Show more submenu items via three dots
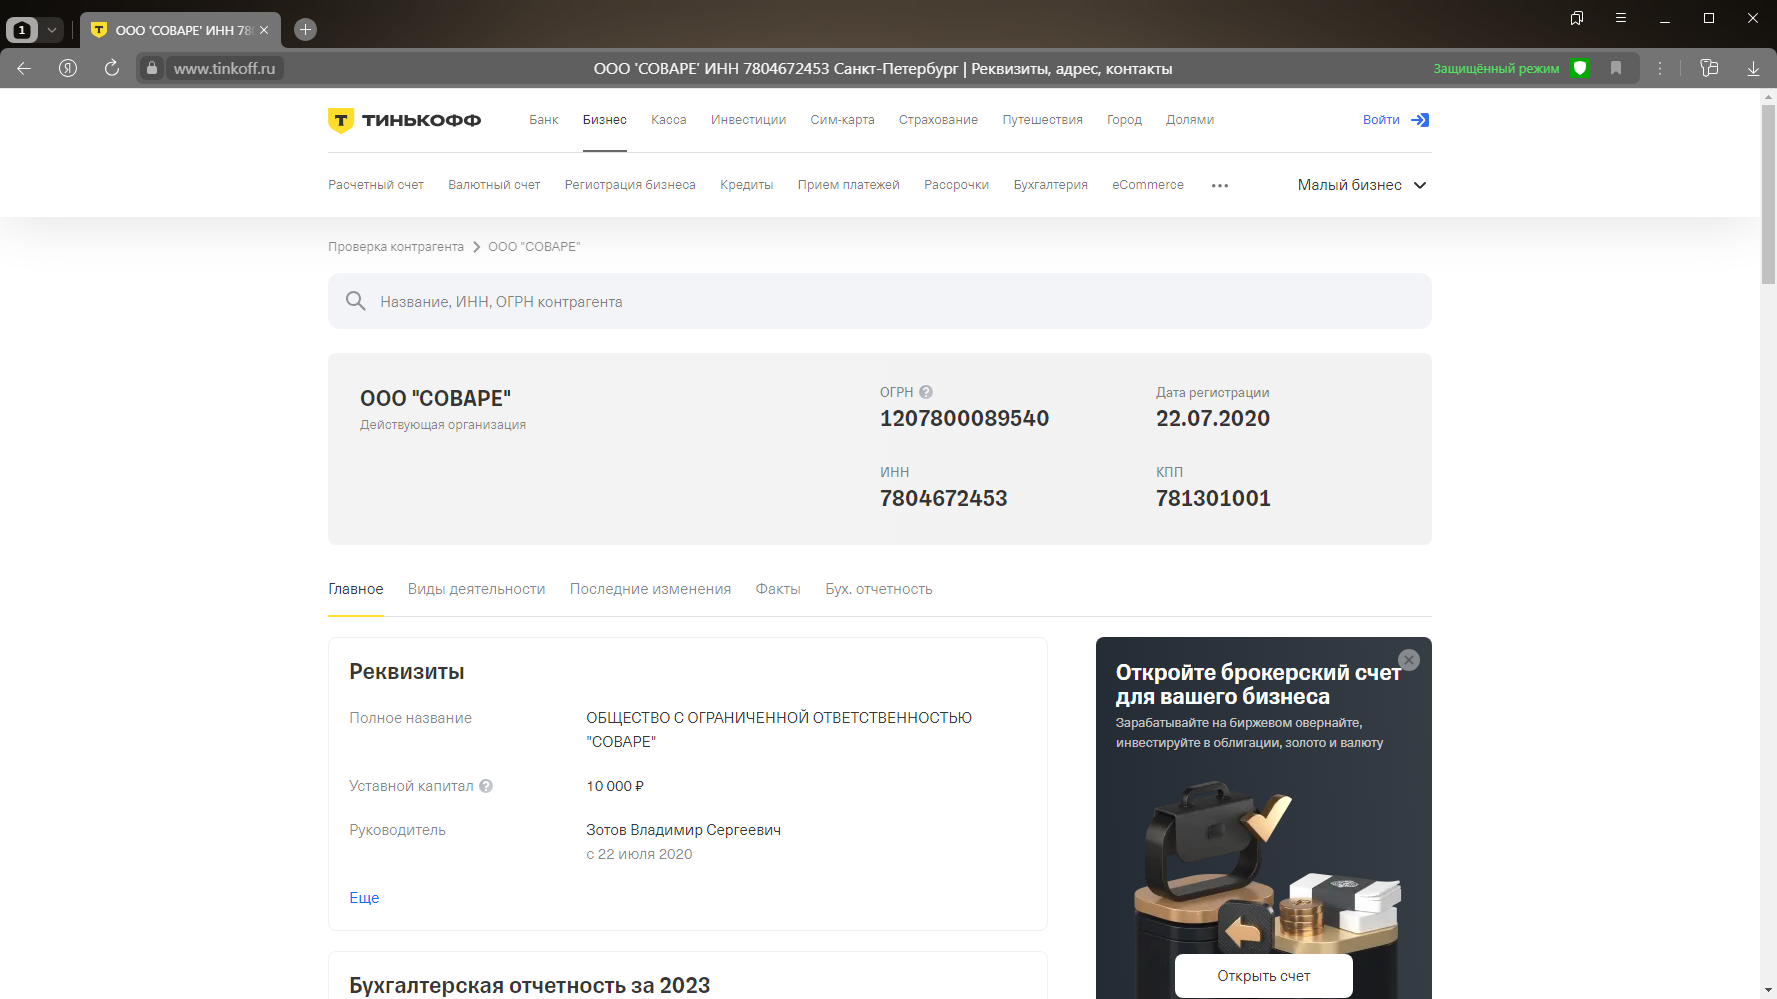Image resolution: width=1777 pixels, height=999 pixels. coord(1220,185)
